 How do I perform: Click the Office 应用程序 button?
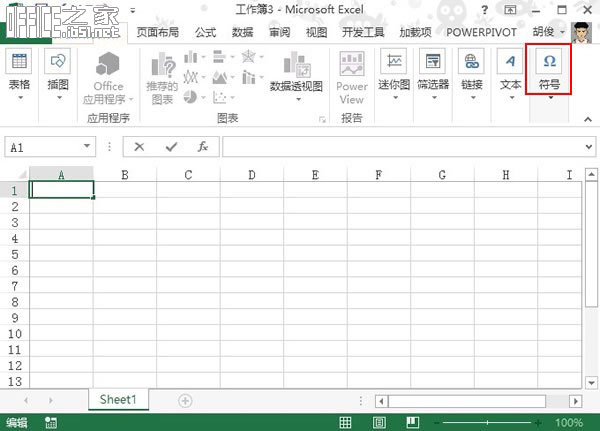pyautogui.click(x=108, y=78)
